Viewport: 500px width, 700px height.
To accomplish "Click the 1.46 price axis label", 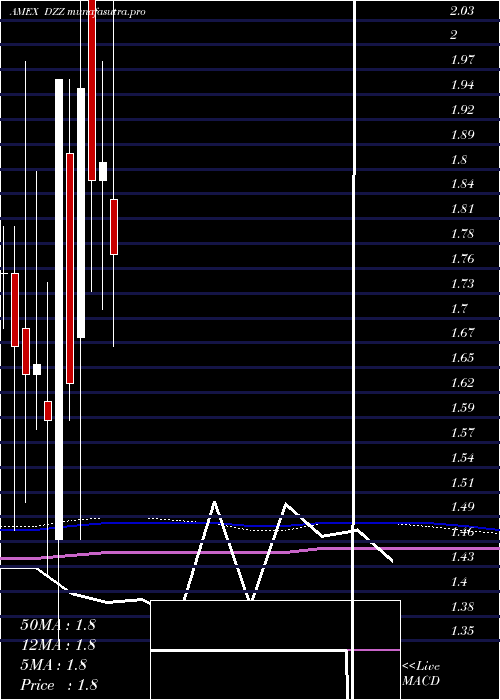I will click(x=462, y=532).
